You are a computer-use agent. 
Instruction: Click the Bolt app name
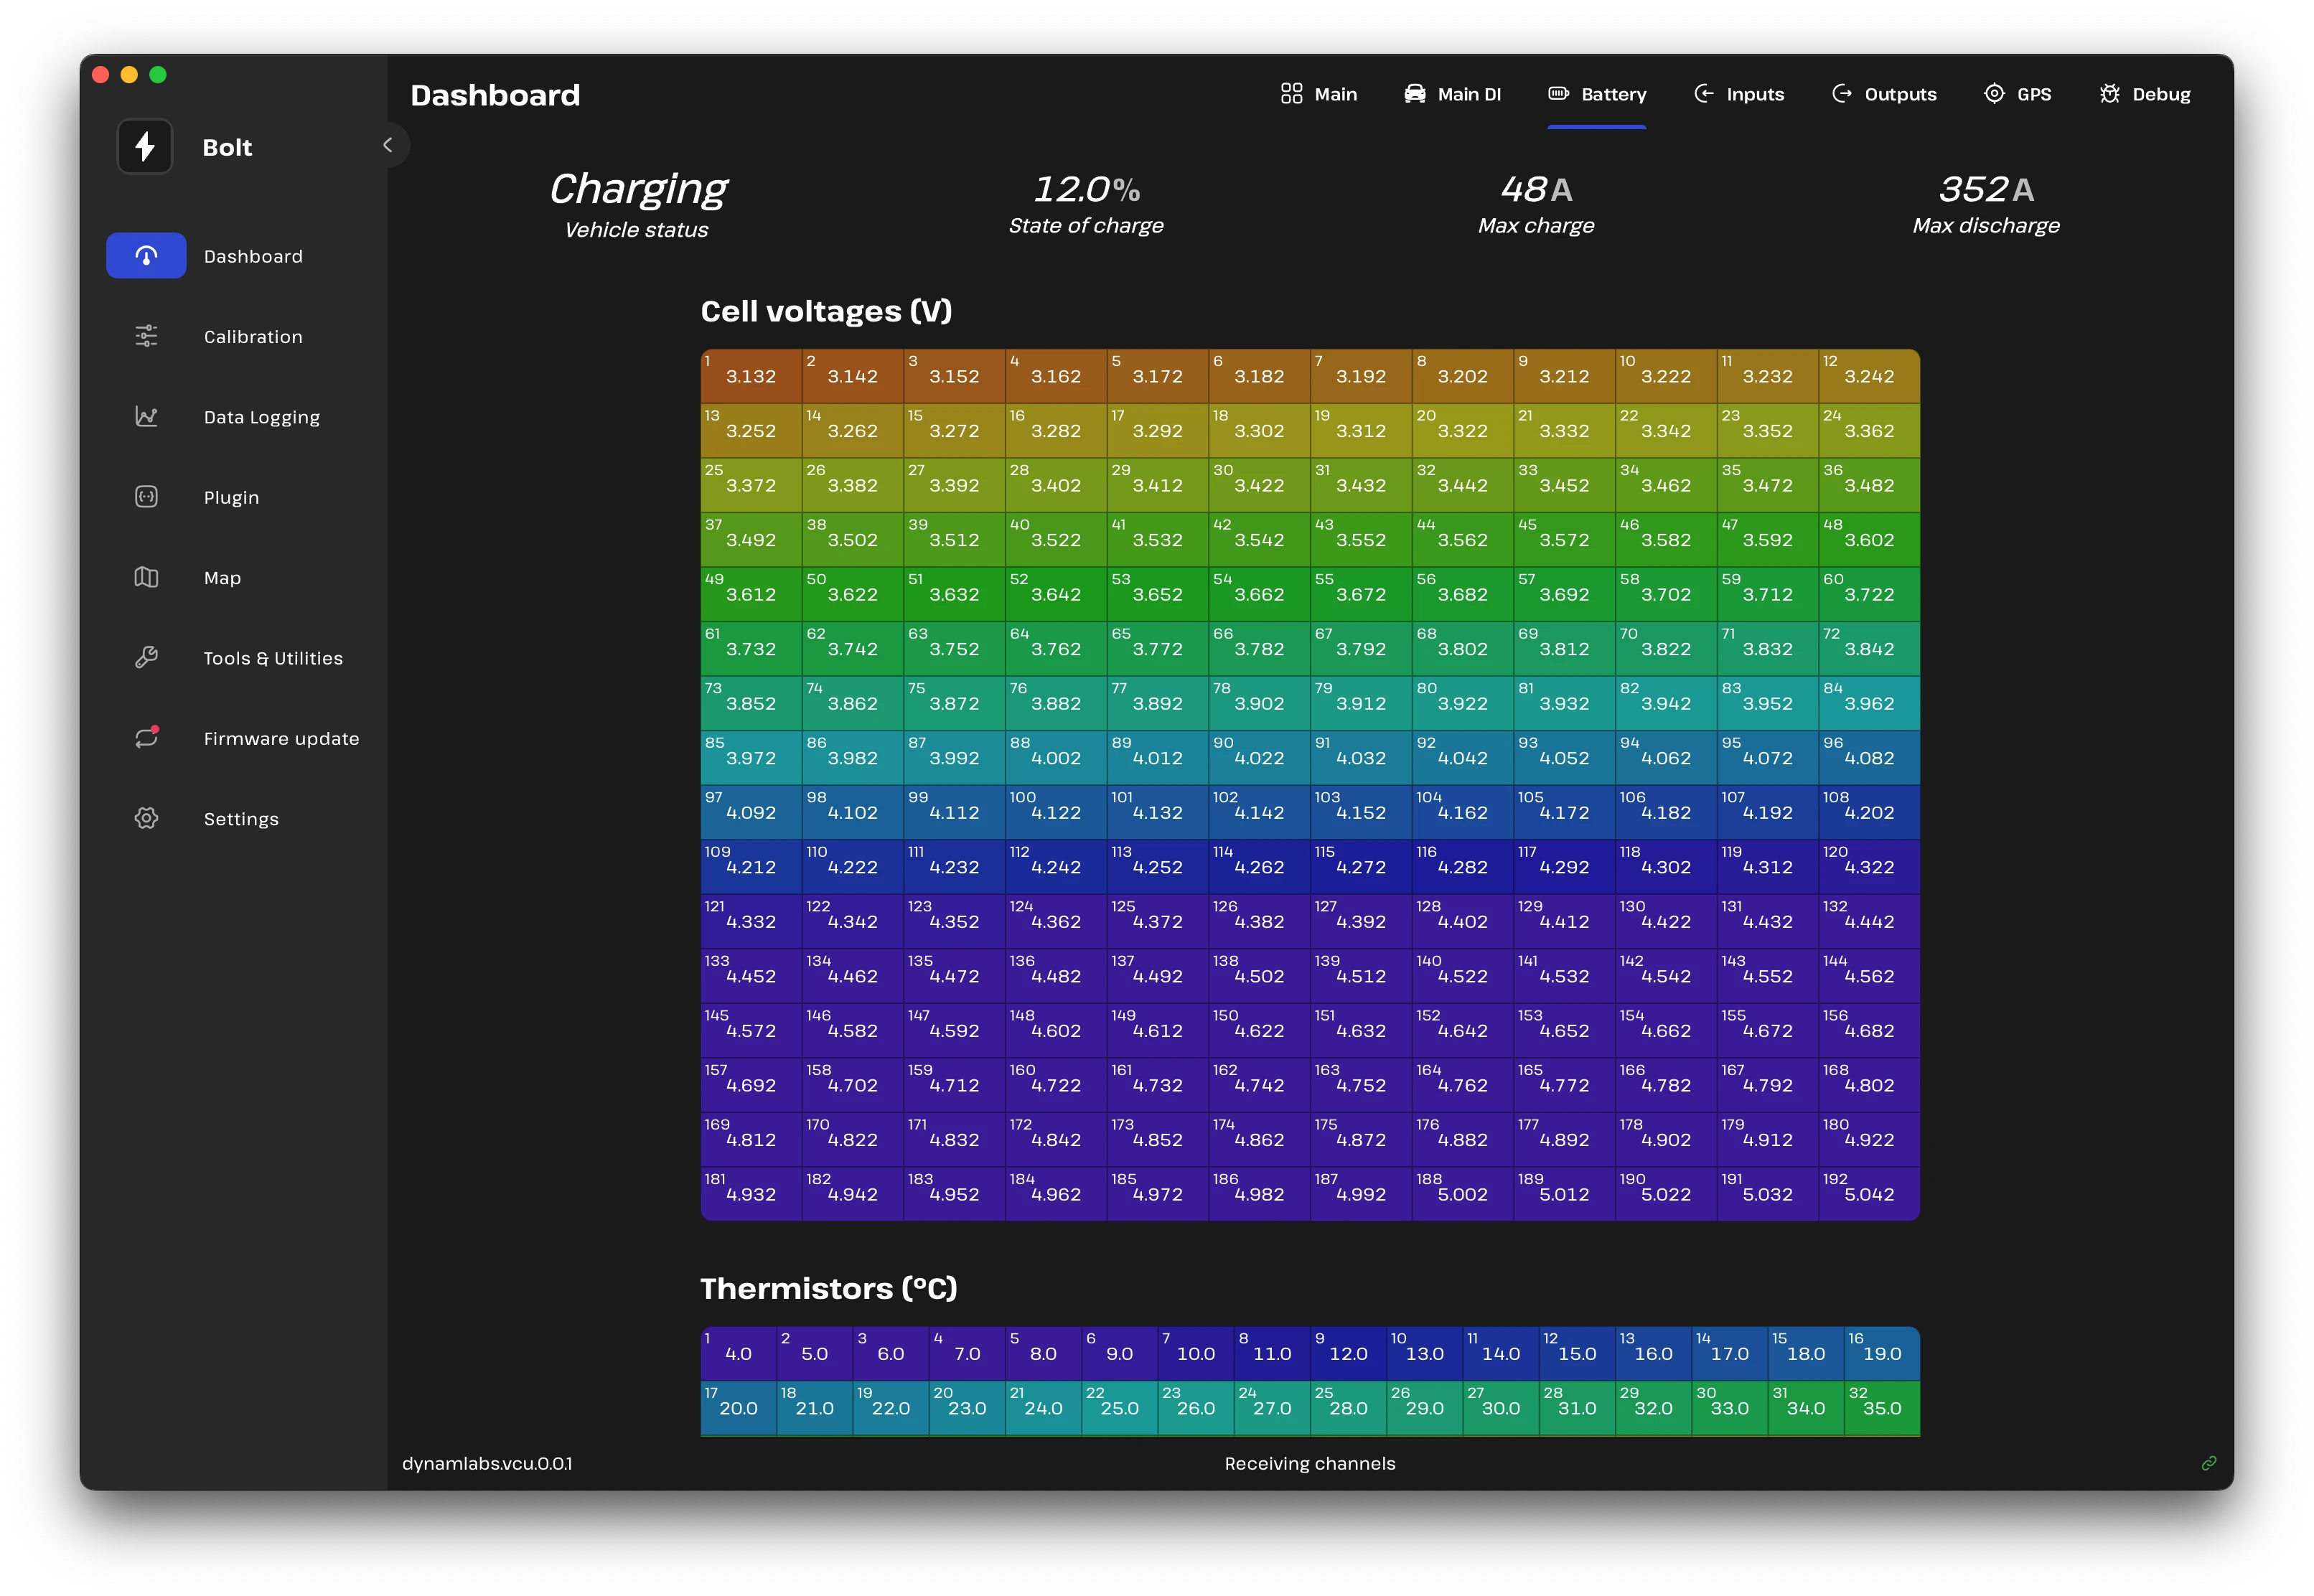[227, 147]
